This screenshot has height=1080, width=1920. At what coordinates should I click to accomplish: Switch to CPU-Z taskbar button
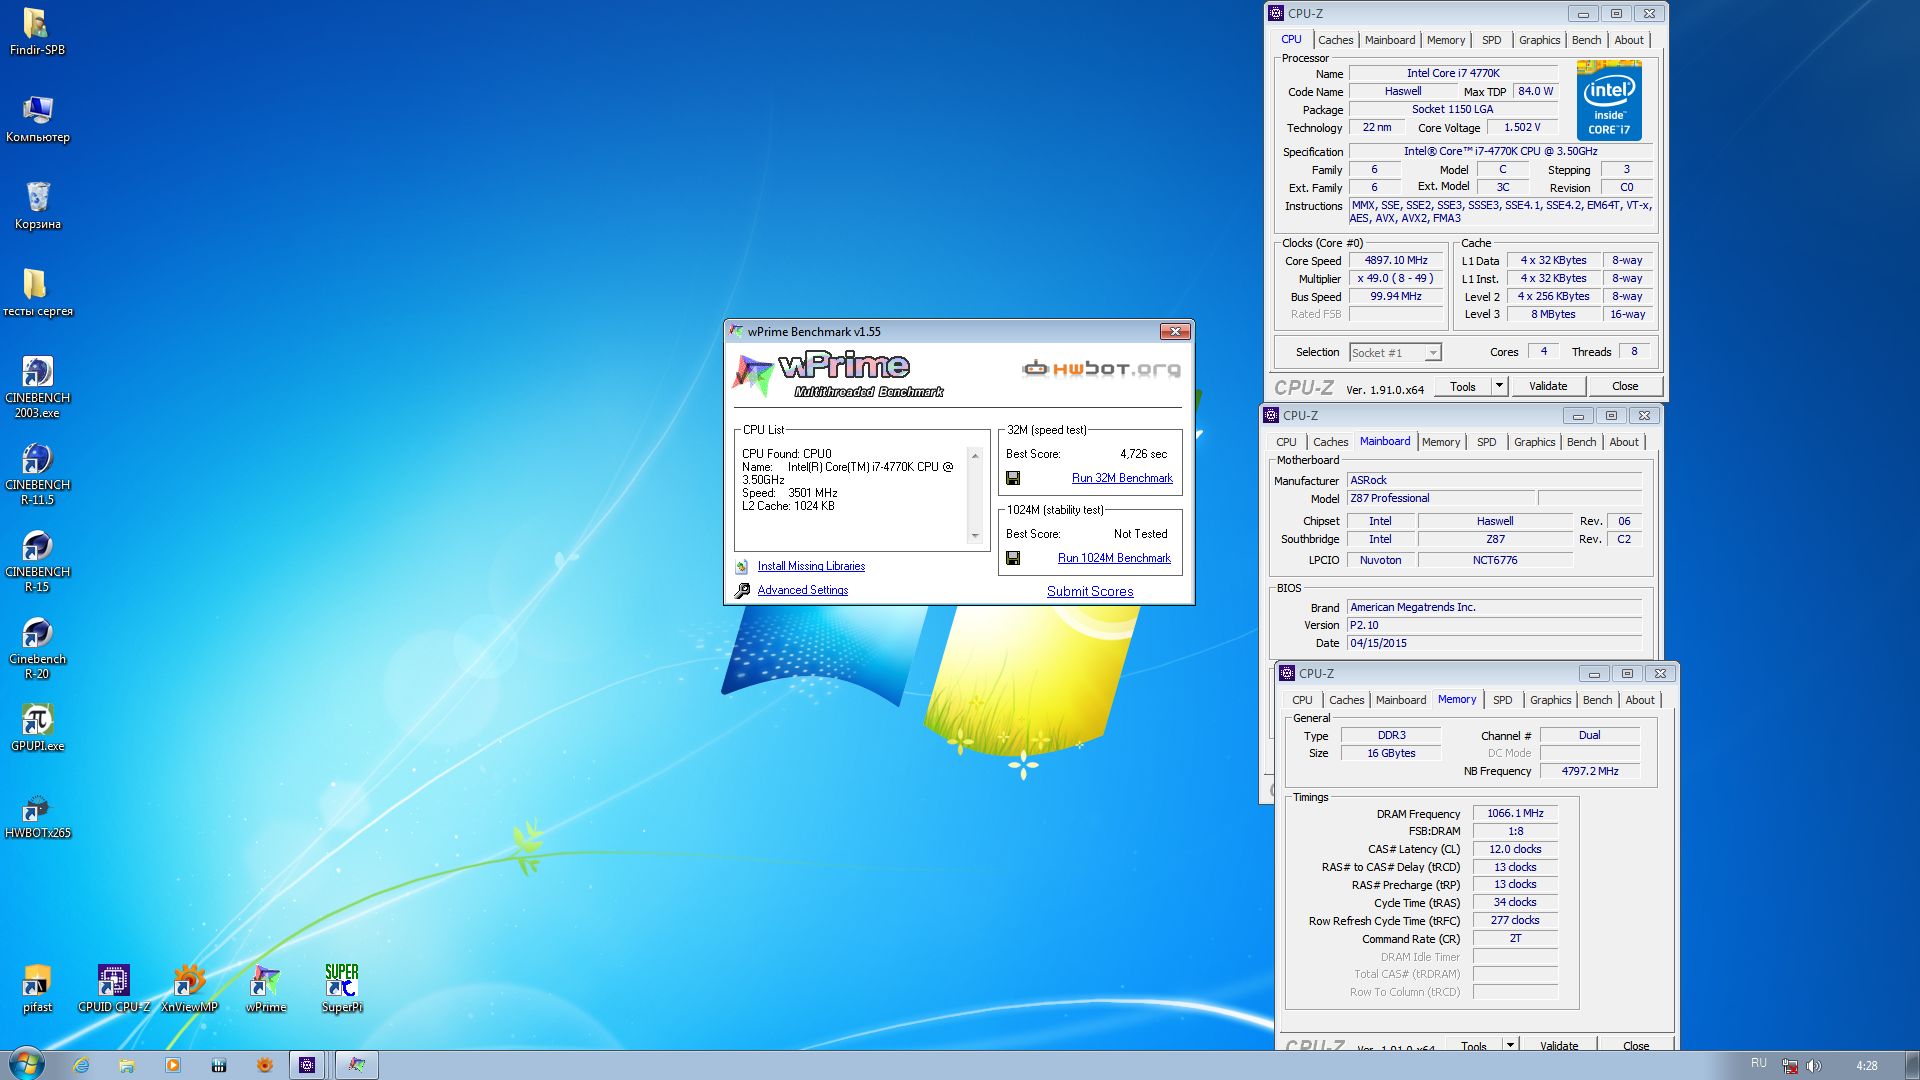coord(307,1065)
